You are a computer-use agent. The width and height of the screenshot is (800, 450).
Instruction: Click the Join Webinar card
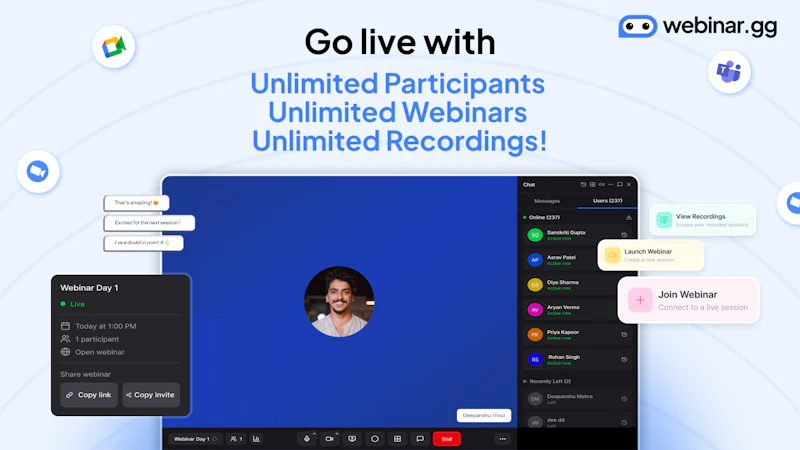[688, 301]
